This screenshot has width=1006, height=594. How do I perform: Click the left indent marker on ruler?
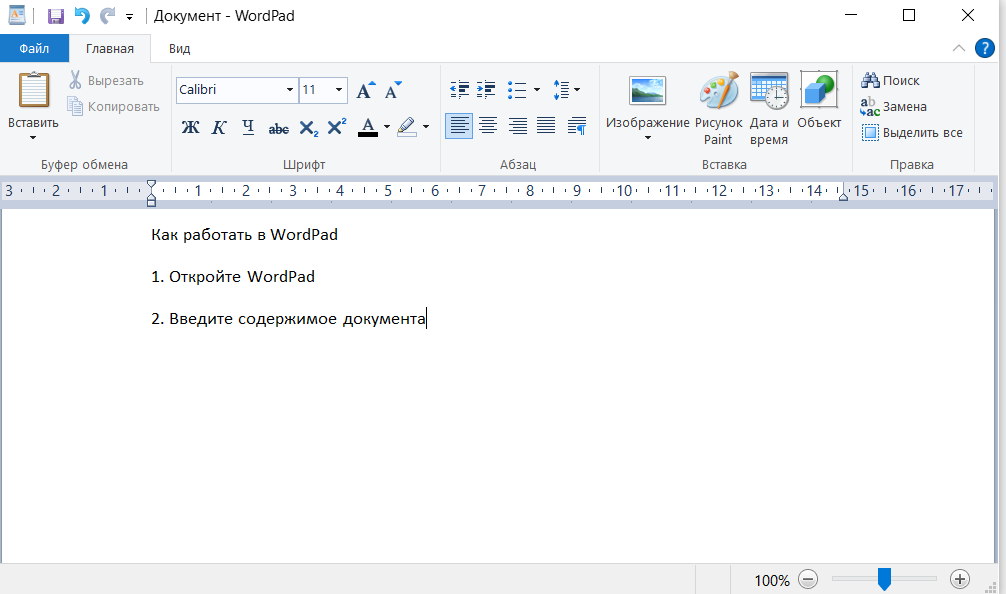[151, 200]
